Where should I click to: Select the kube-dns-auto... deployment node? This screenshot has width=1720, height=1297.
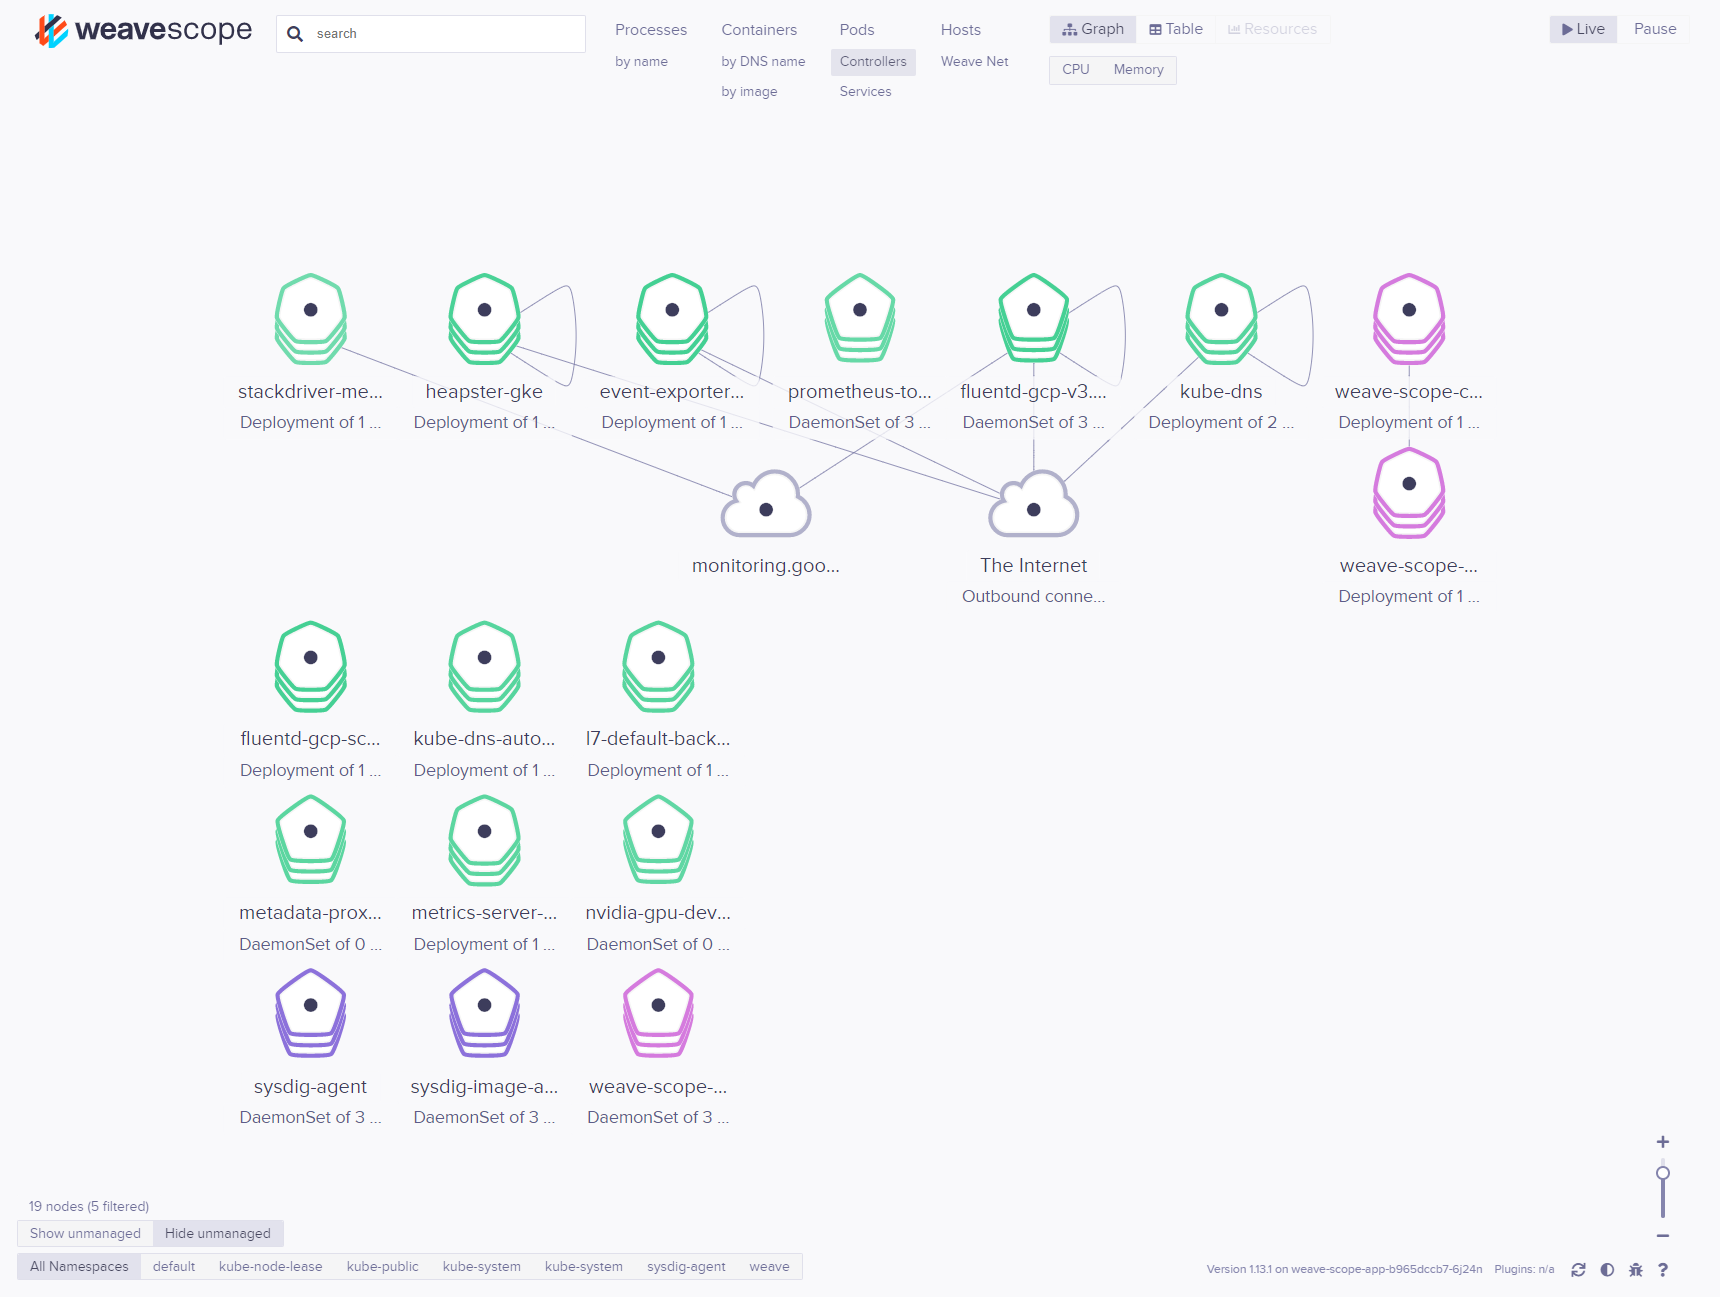click(x=484, y=666)
